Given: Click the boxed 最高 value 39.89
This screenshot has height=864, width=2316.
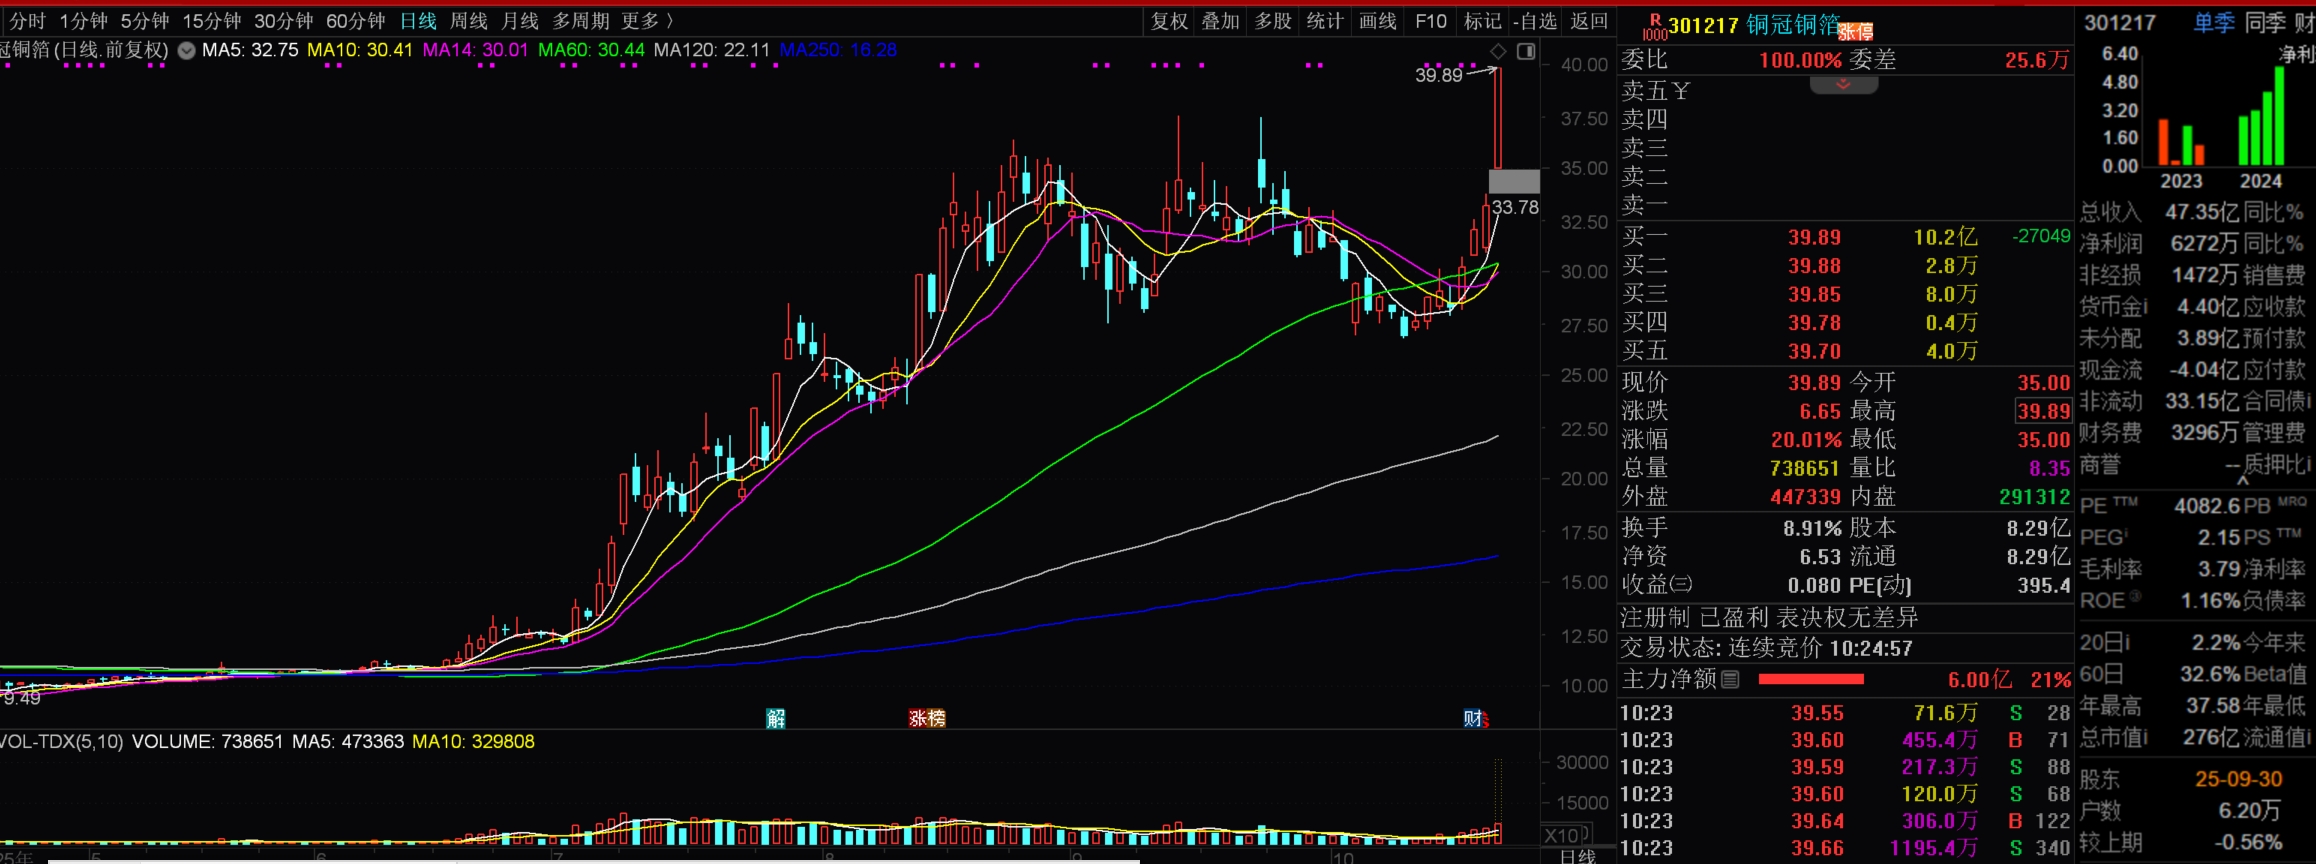Looking at the screenshot, I should (x=2043, y=411).
